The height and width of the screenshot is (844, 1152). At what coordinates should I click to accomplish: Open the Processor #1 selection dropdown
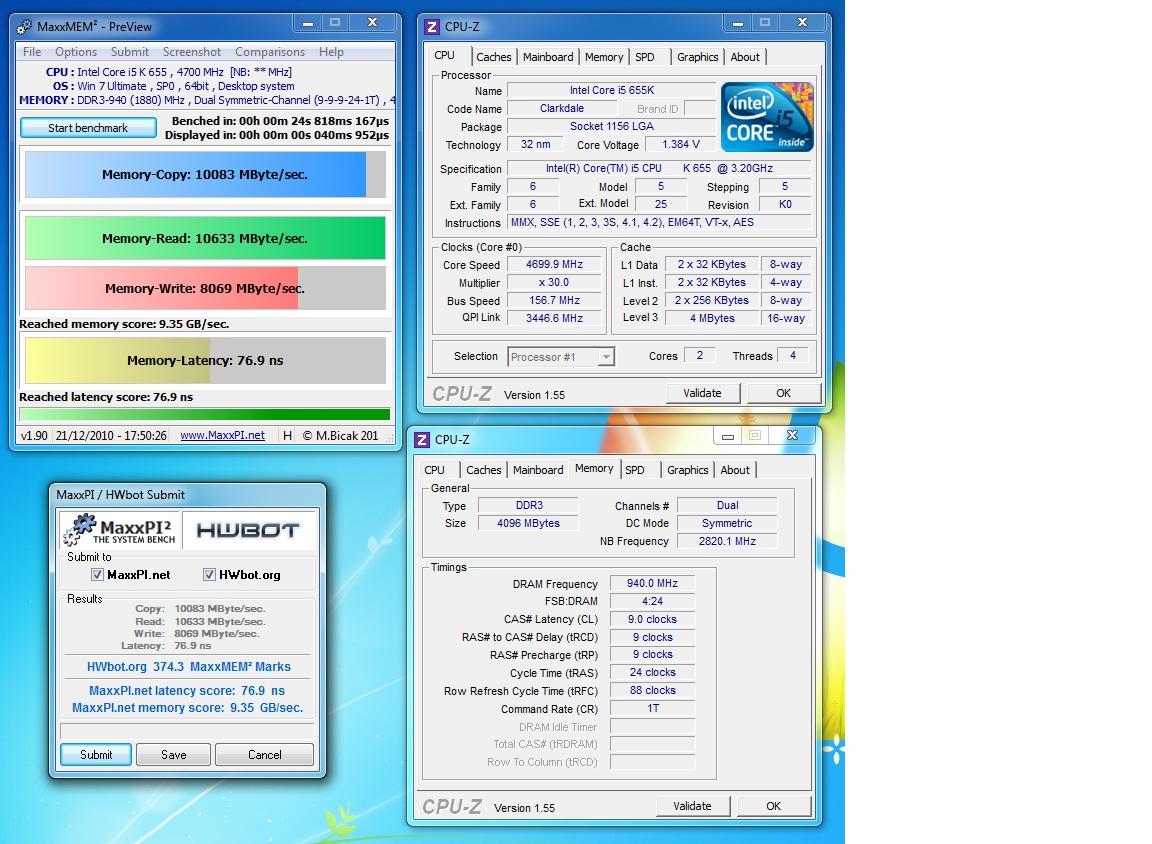click(561, 357)
